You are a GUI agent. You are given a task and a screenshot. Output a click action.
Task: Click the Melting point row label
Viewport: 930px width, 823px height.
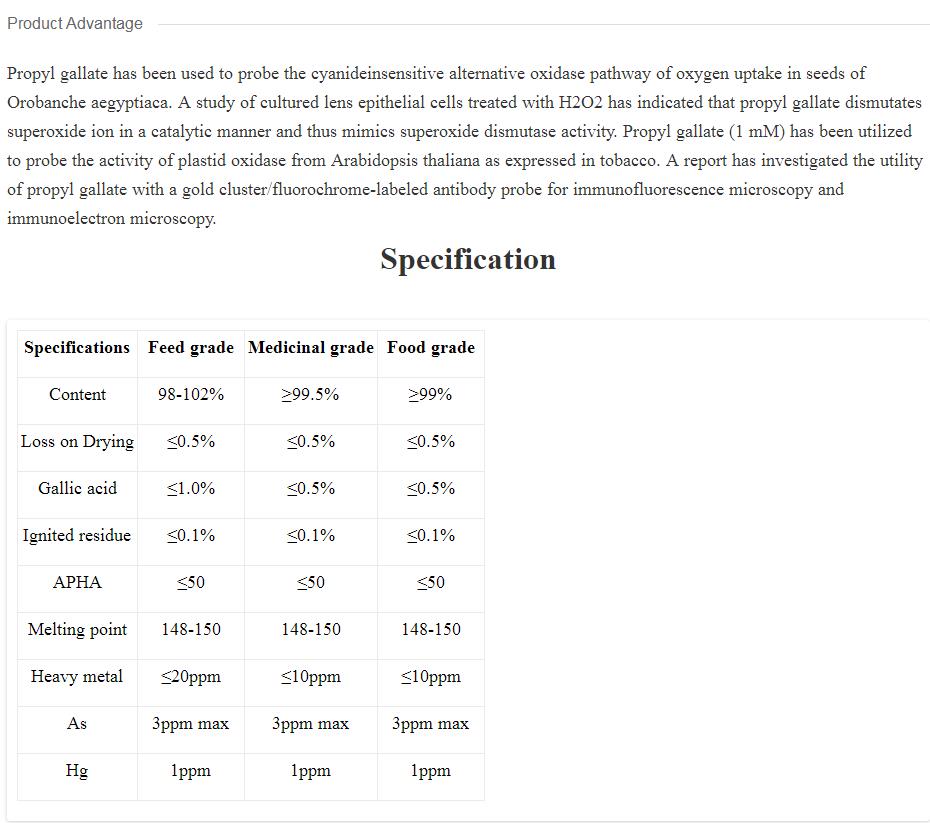77,630
